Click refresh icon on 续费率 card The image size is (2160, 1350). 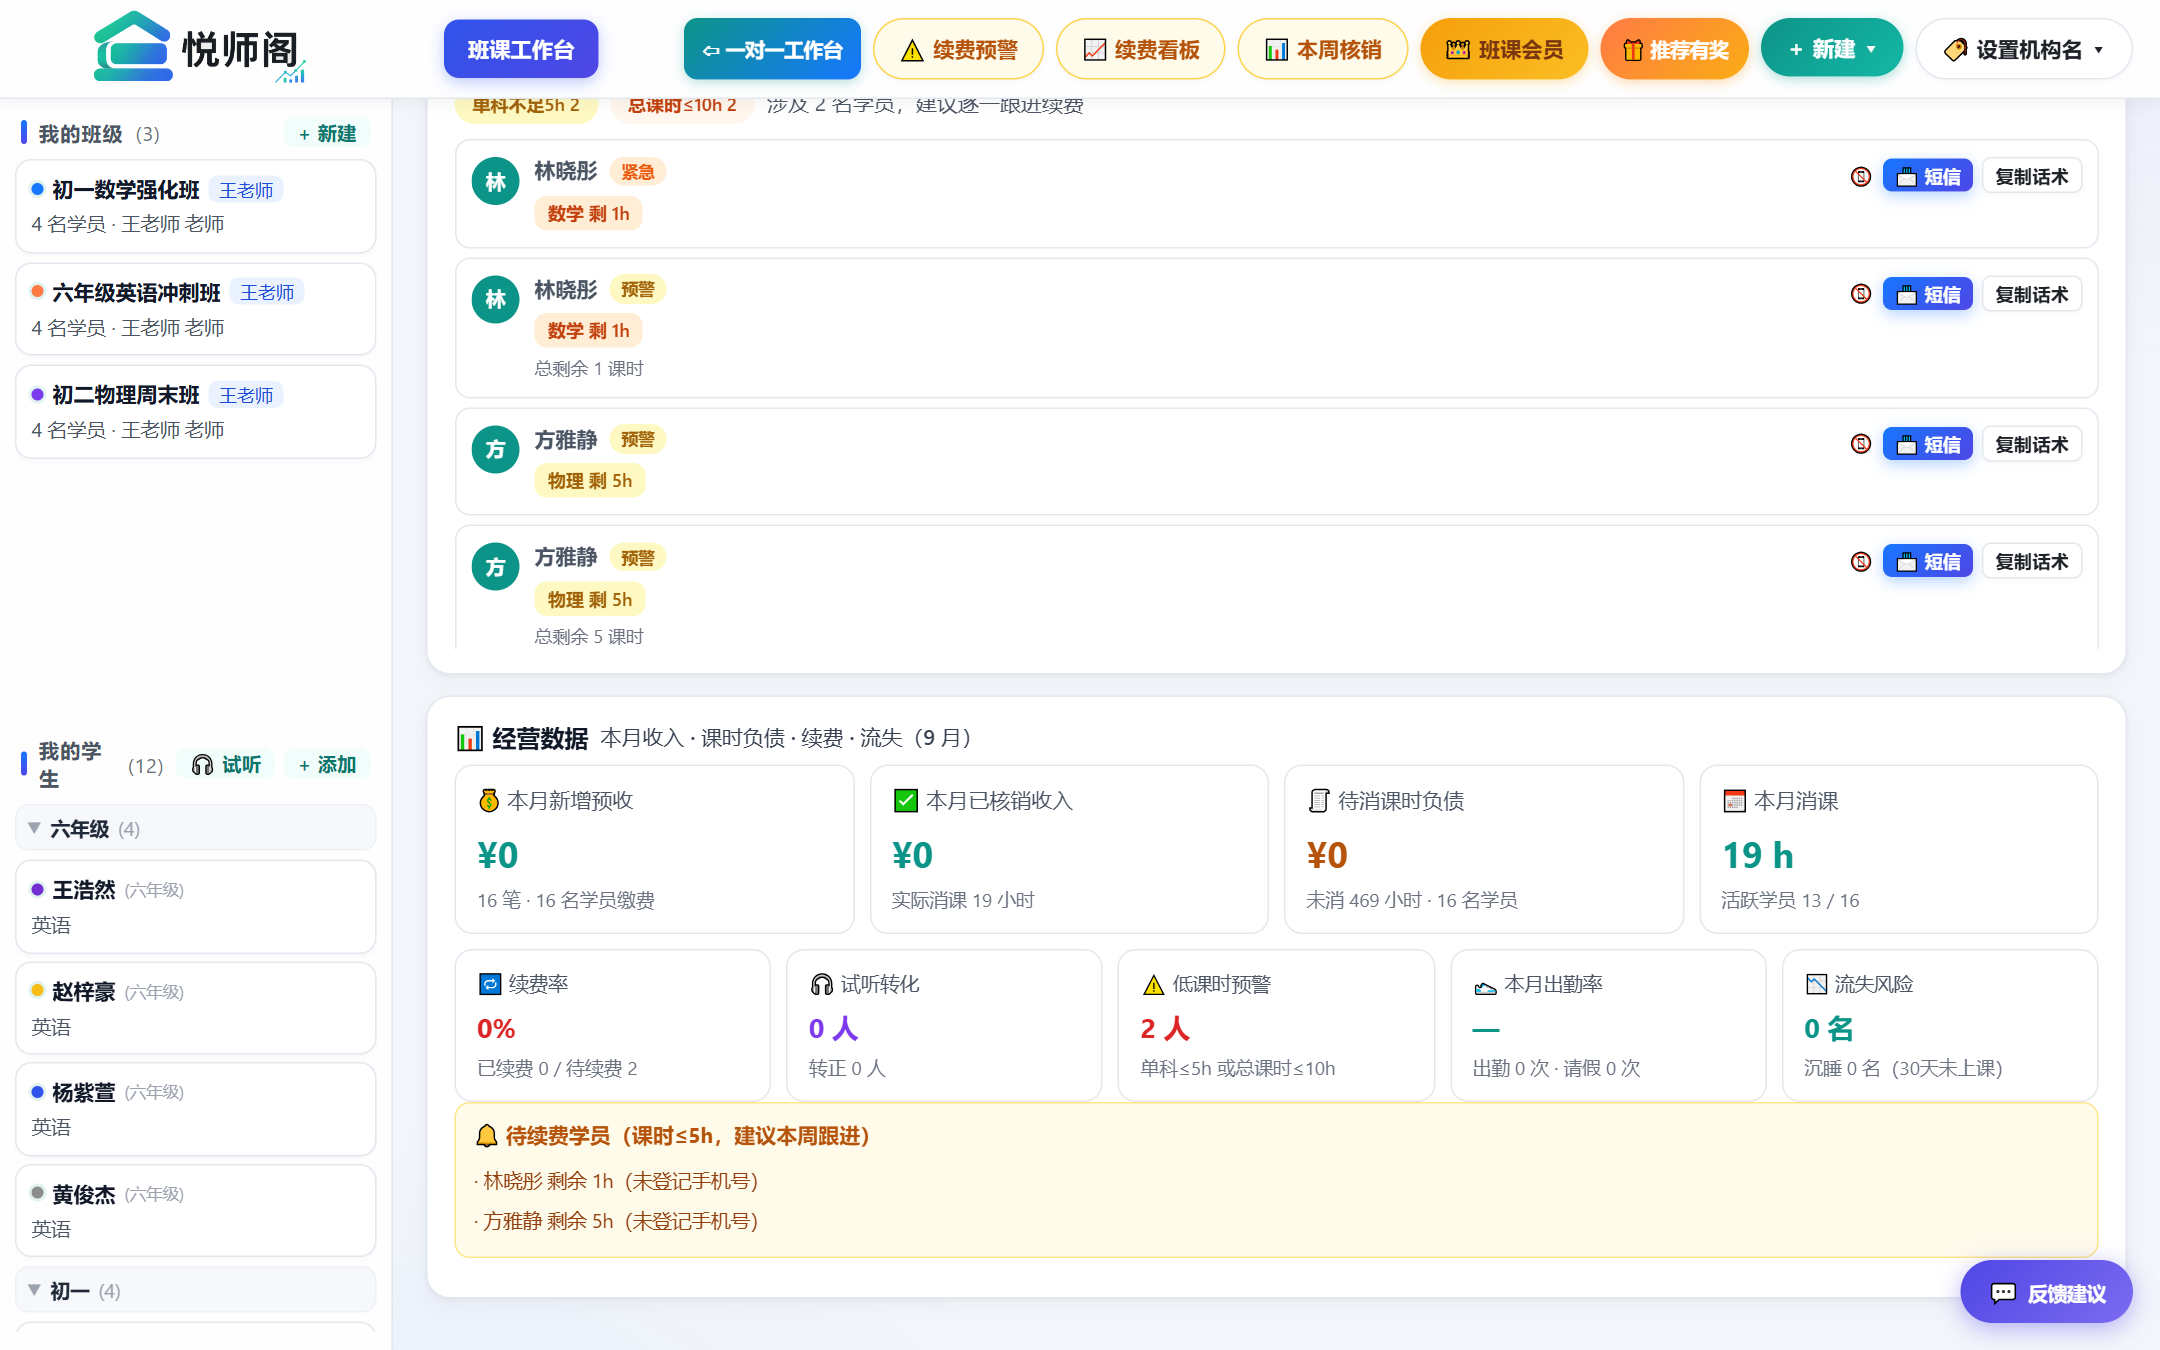click(x=490, y=984)
